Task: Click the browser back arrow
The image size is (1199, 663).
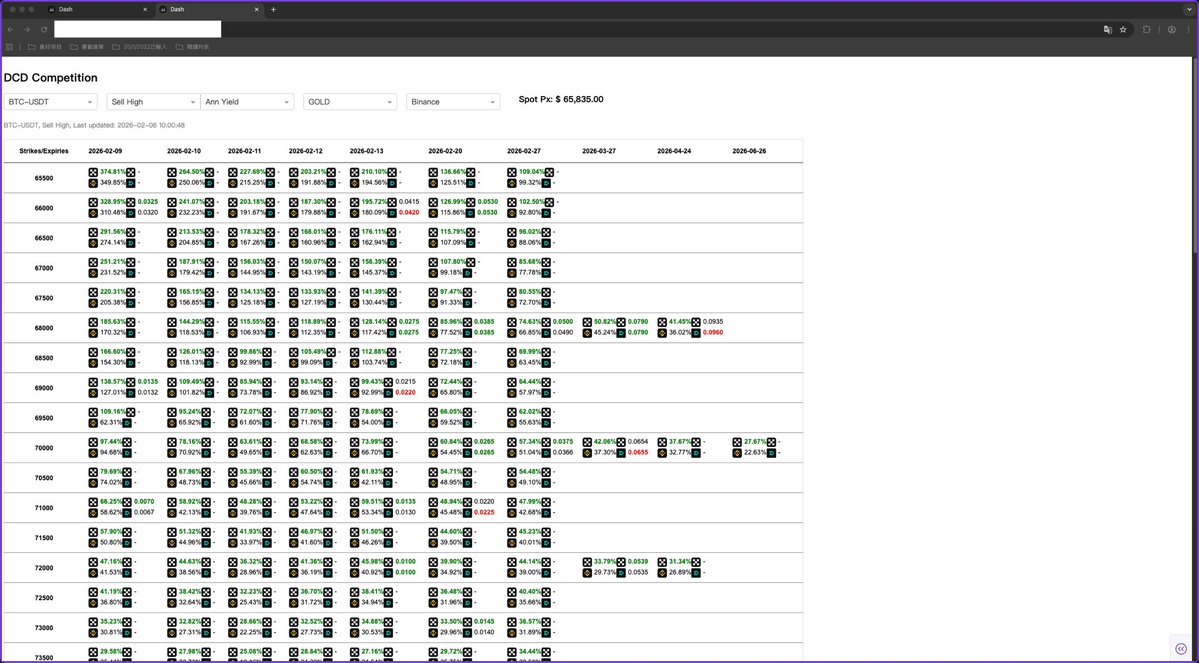Action: click(10, 30)
